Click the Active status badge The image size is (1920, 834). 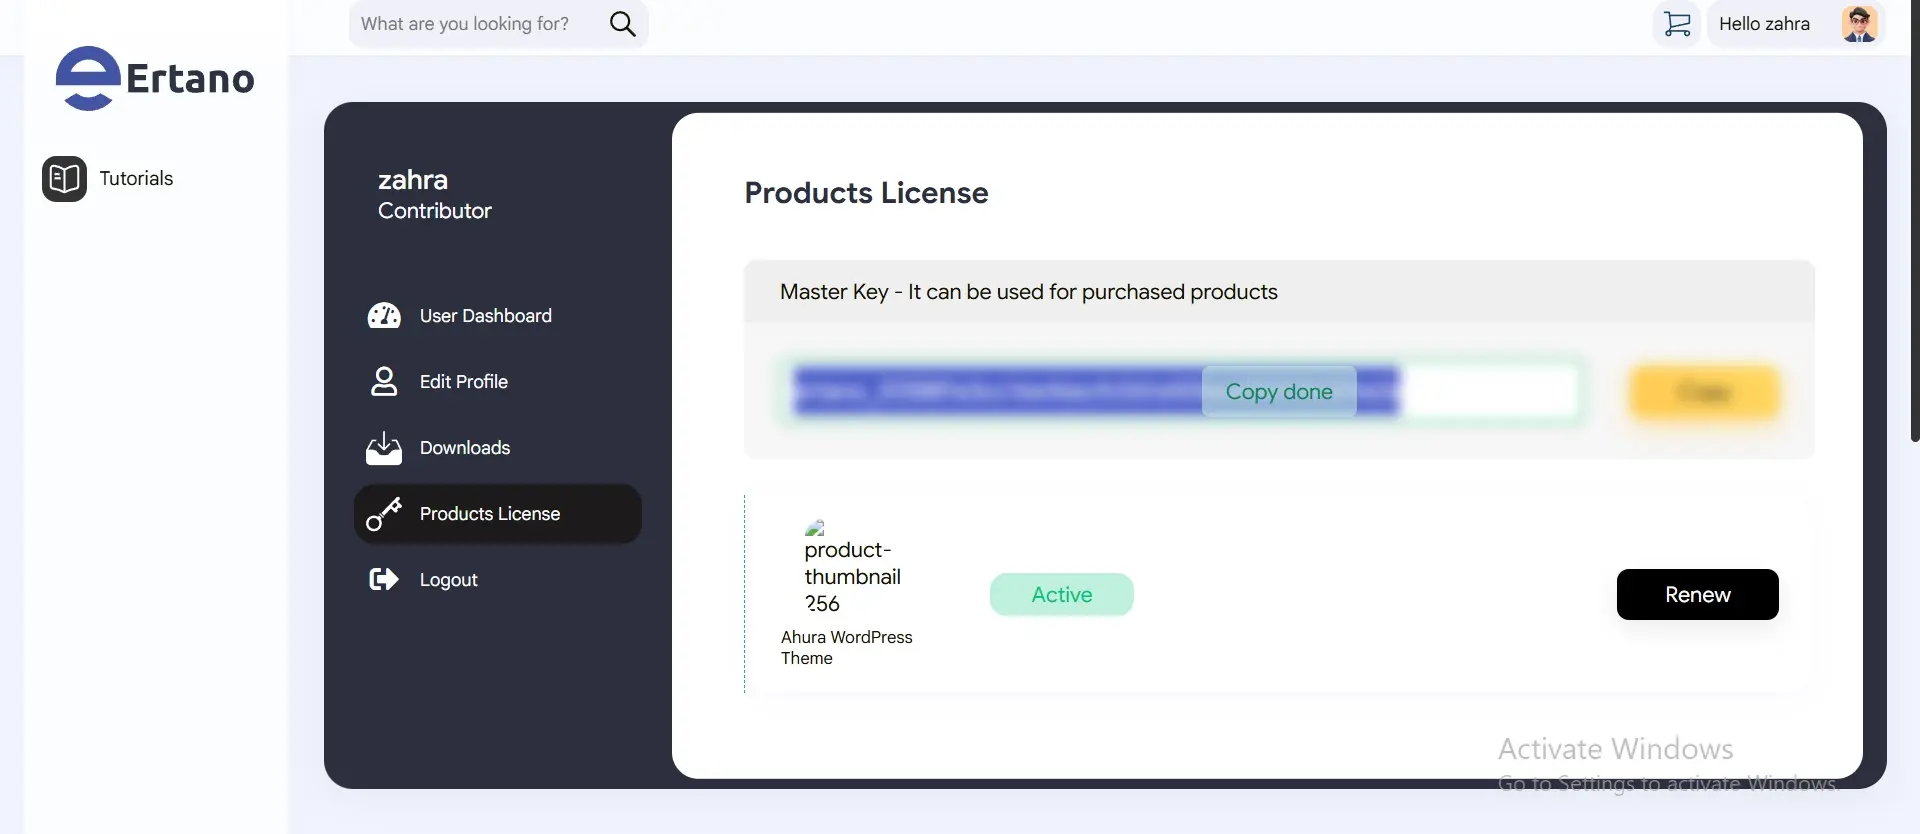pos(1062,595)
